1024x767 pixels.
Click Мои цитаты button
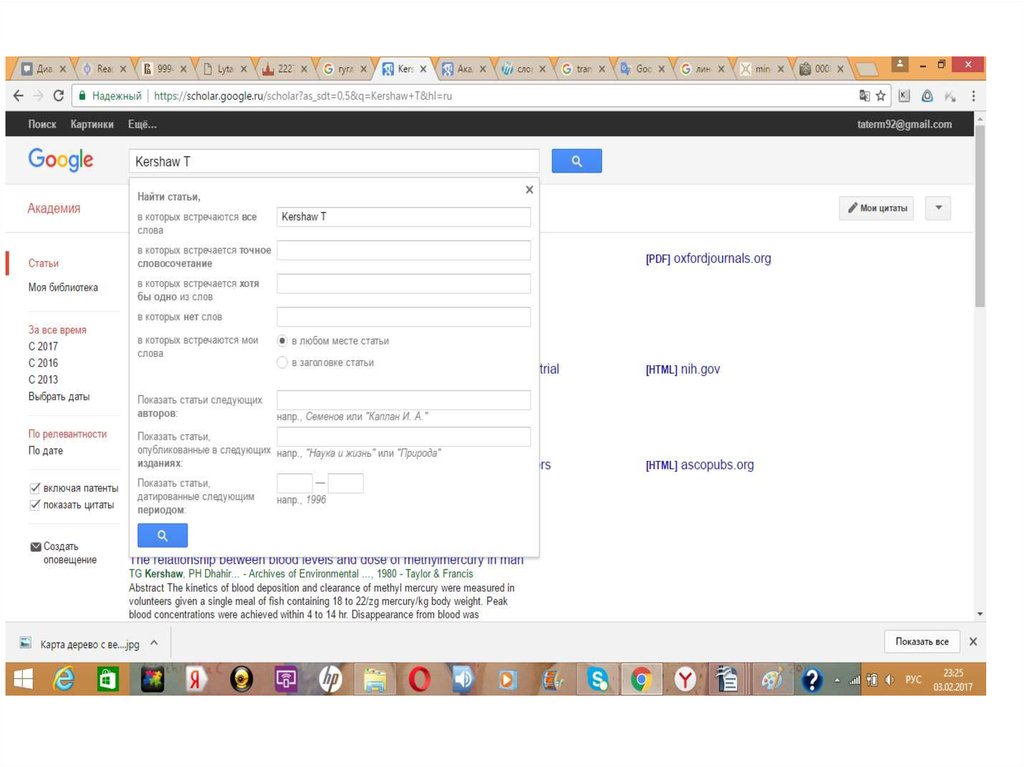877,208
